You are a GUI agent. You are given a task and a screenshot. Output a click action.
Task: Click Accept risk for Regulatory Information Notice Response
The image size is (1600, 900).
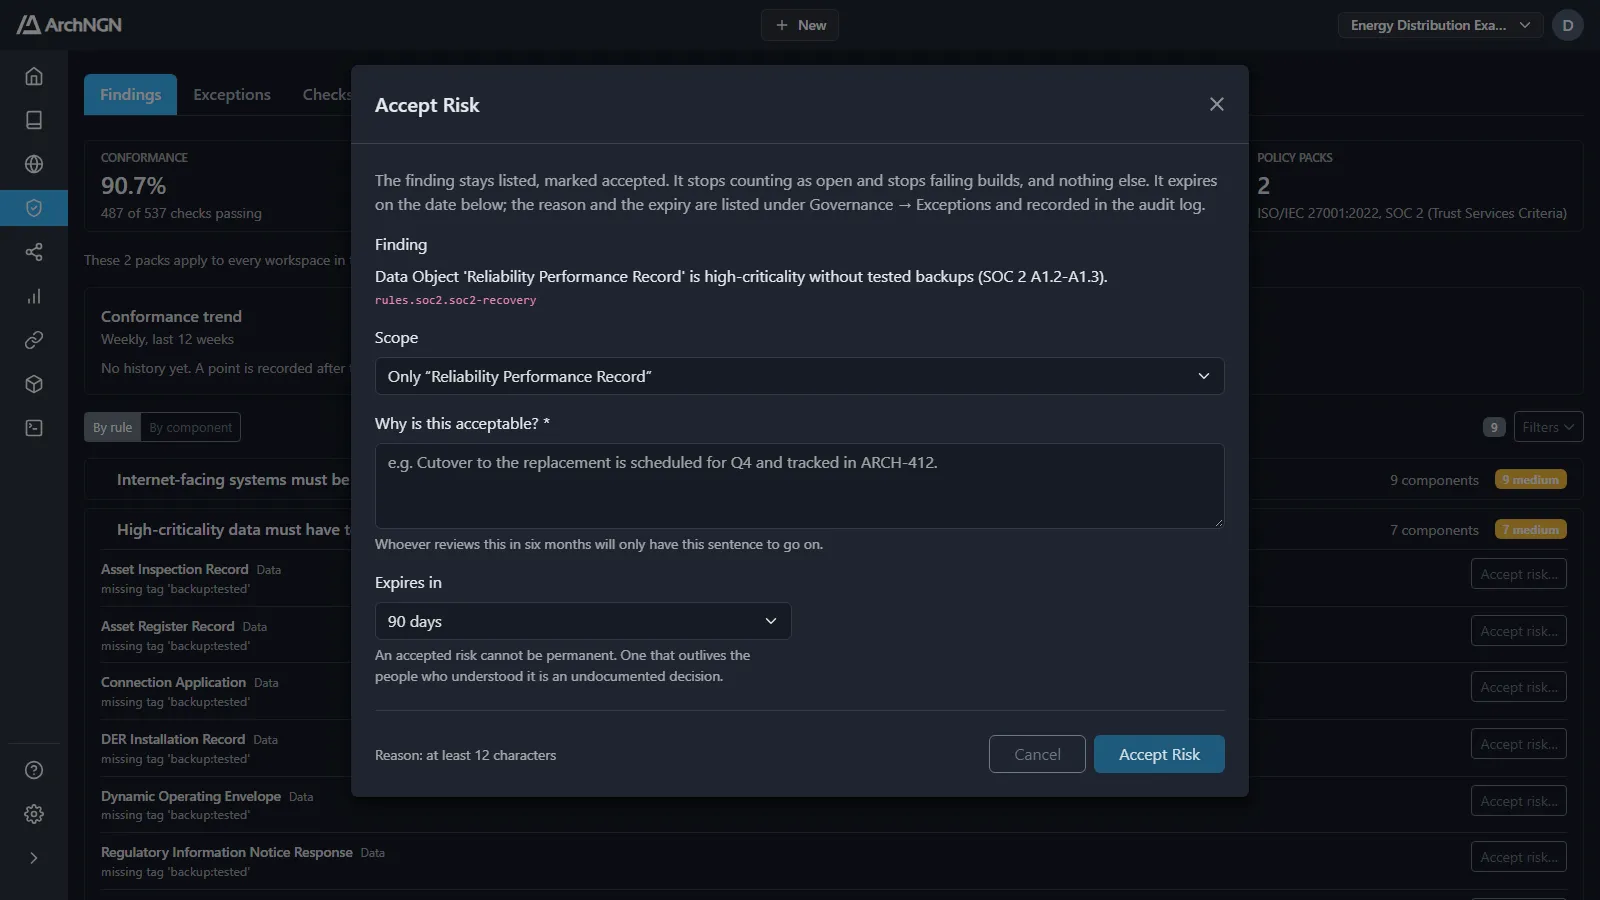tap(1518, 857)
